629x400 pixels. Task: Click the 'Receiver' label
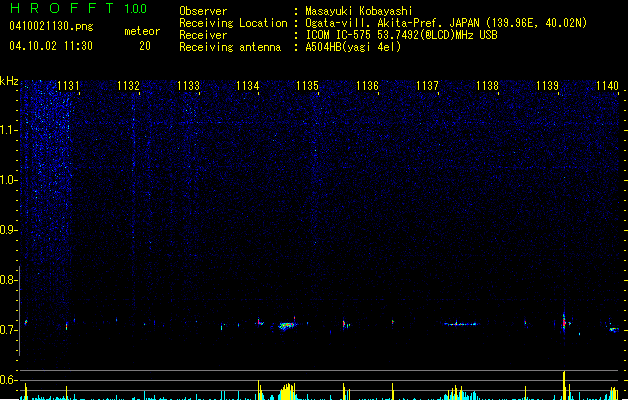tap(203, 35)
